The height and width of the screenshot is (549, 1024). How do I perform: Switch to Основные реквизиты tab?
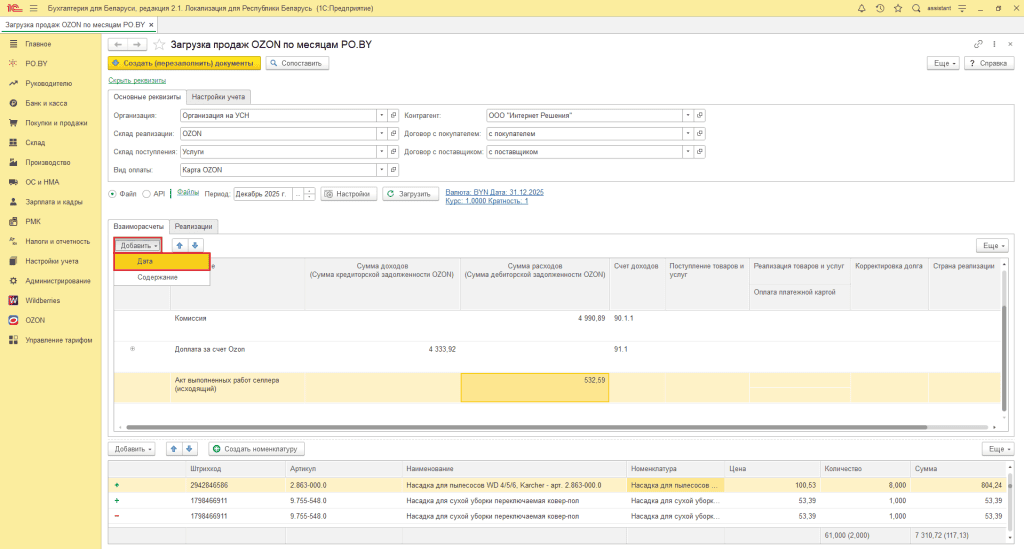click(147, 97)
